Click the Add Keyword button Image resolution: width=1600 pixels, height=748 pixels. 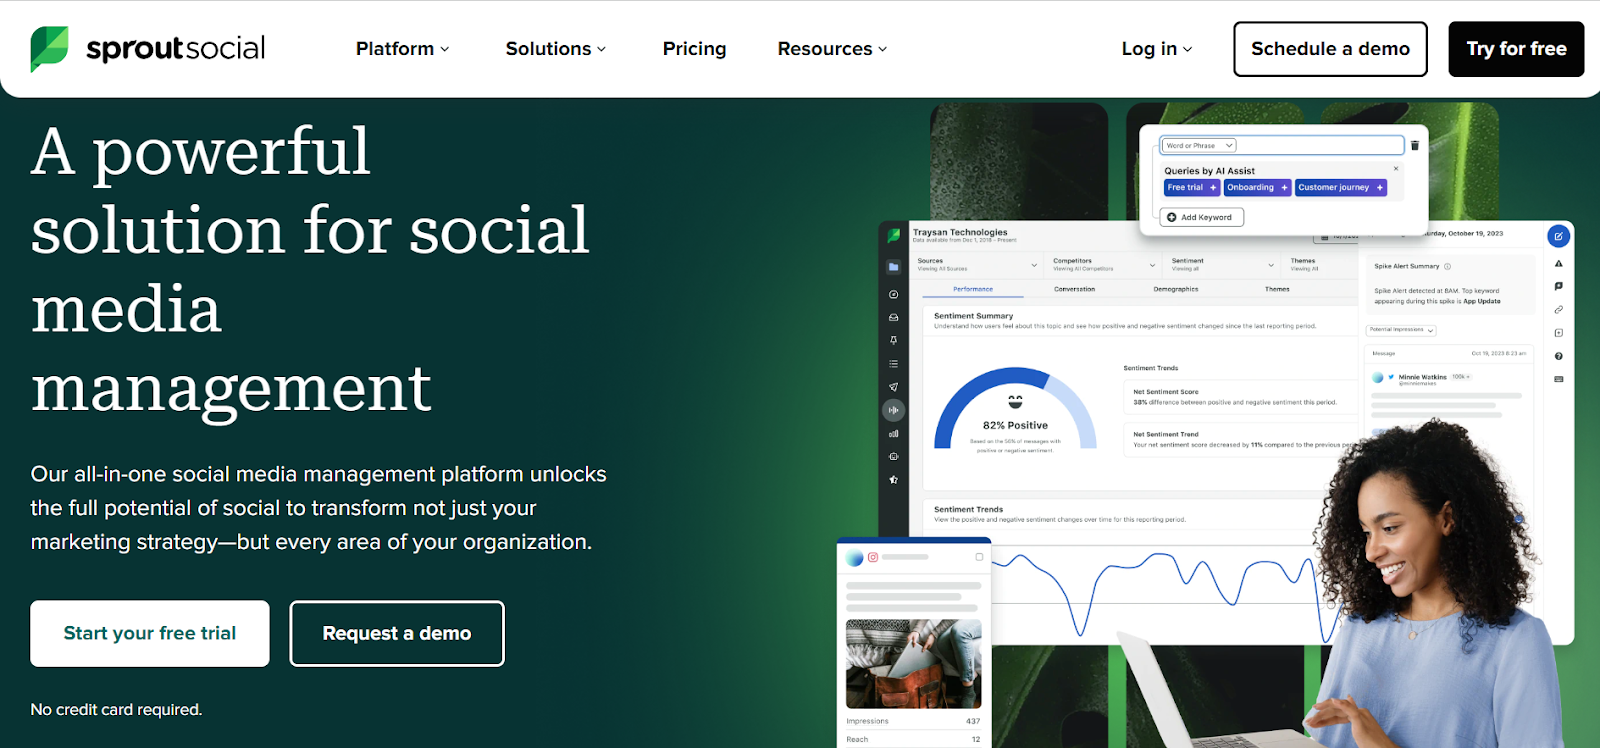point(1201,217)
